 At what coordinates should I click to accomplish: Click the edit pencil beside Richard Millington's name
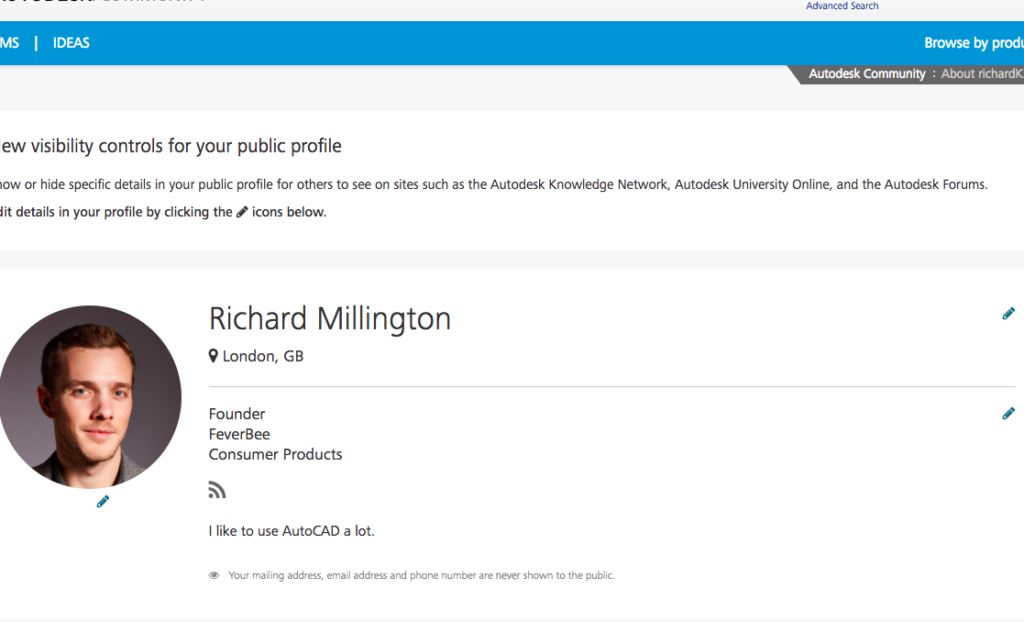click(1008, 314)
